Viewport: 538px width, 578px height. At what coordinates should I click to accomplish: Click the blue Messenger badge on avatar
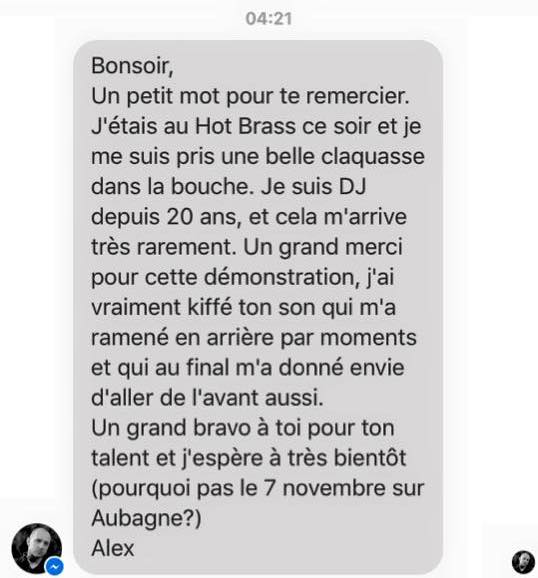tap(54, 566)
